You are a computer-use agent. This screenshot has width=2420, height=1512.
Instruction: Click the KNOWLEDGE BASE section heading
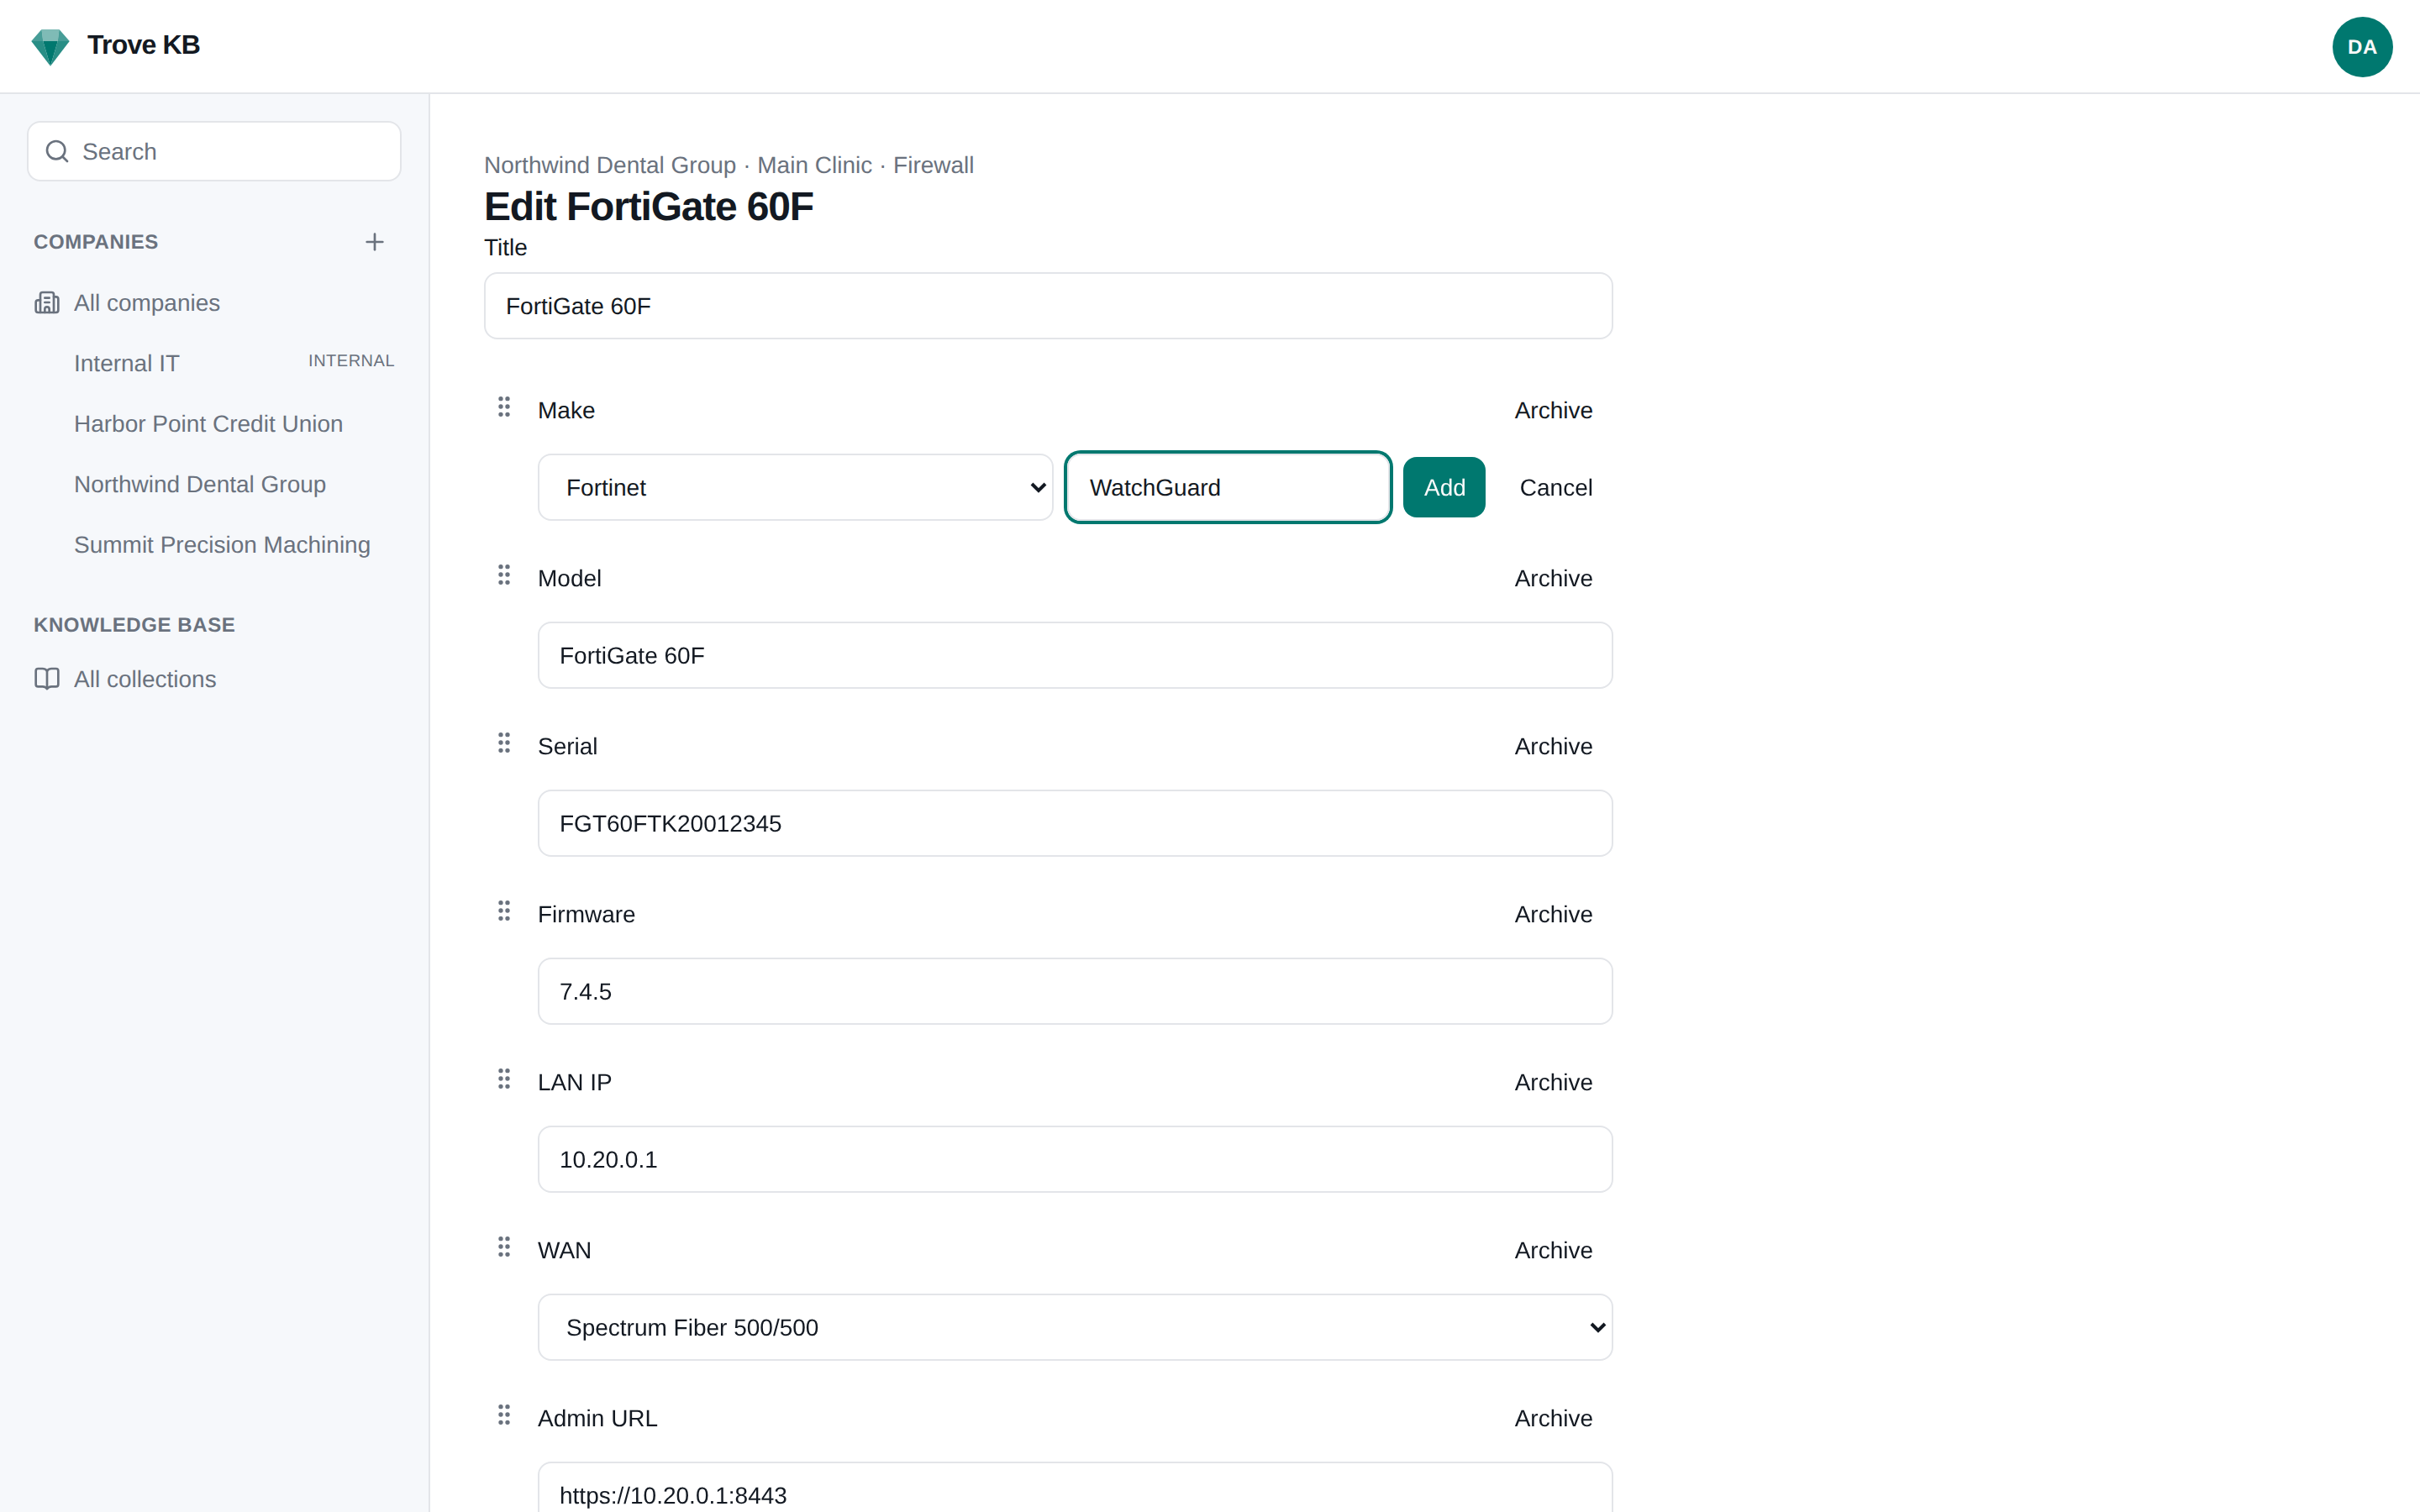134,625
